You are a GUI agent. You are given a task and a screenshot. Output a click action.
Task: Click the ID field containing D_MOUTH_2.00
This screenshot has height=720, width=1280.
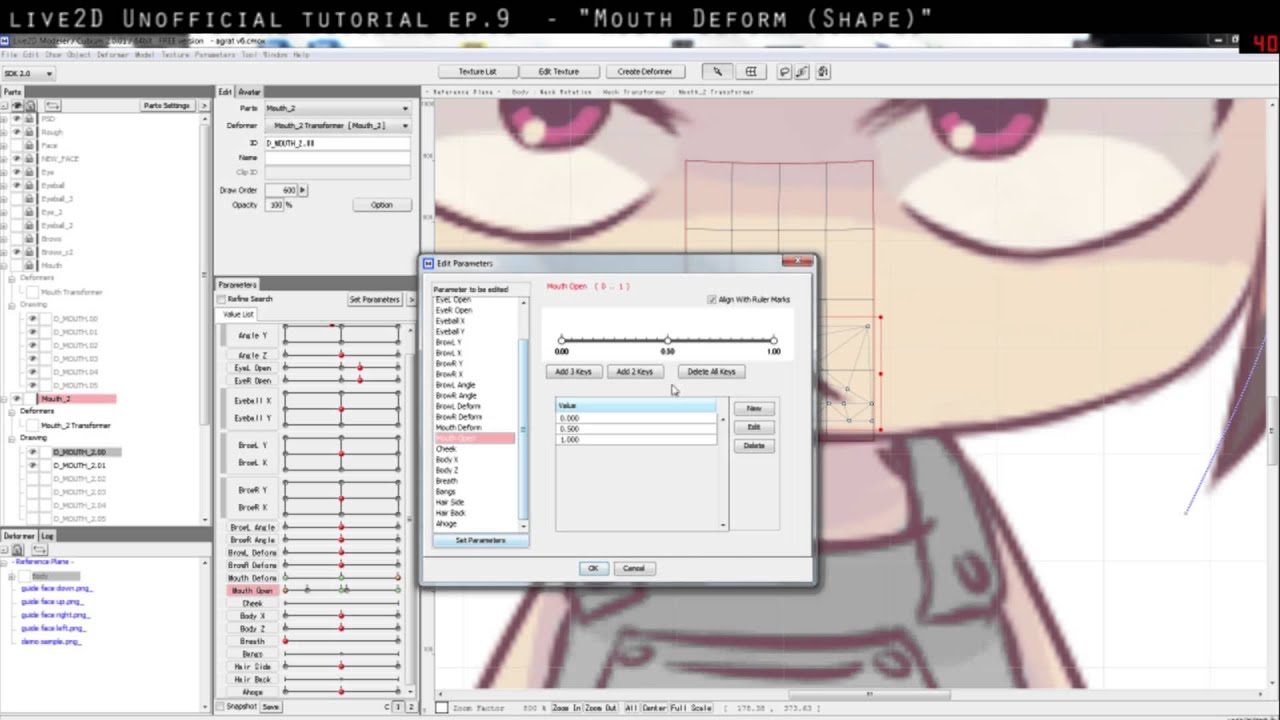coord(337,144)
